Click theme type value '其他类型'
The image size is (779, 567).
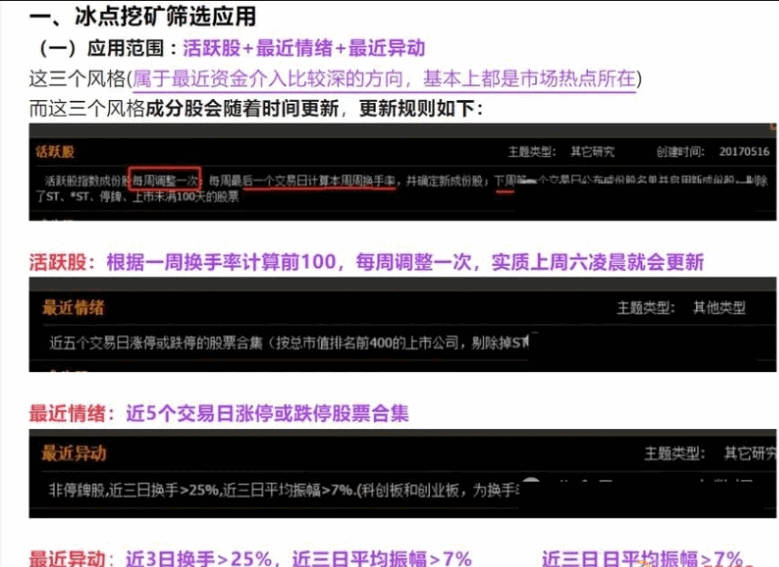point(719,308)
